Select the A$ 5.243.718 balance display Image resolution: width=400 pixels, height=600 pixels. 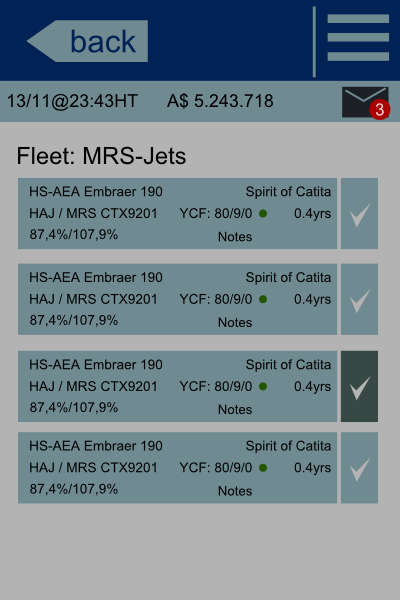coord(220,101)
